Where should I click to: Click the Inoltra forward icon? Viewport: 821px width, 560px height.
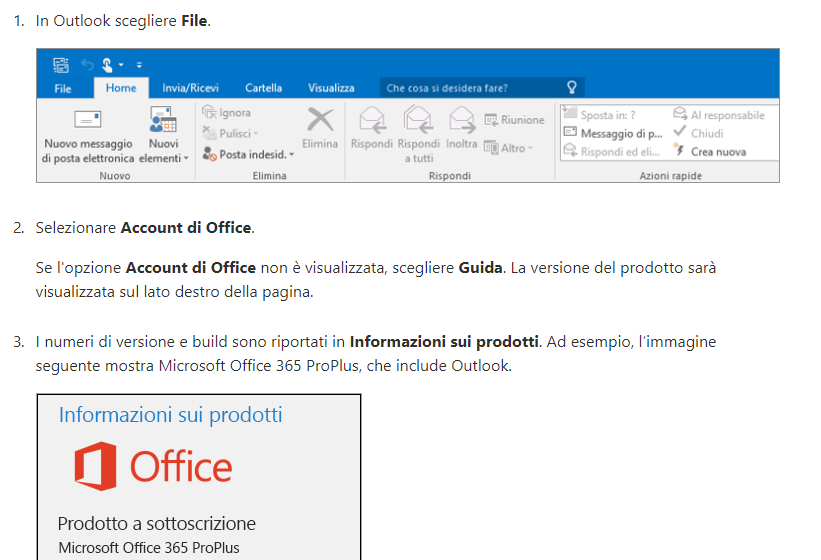[x=462, y=120]
